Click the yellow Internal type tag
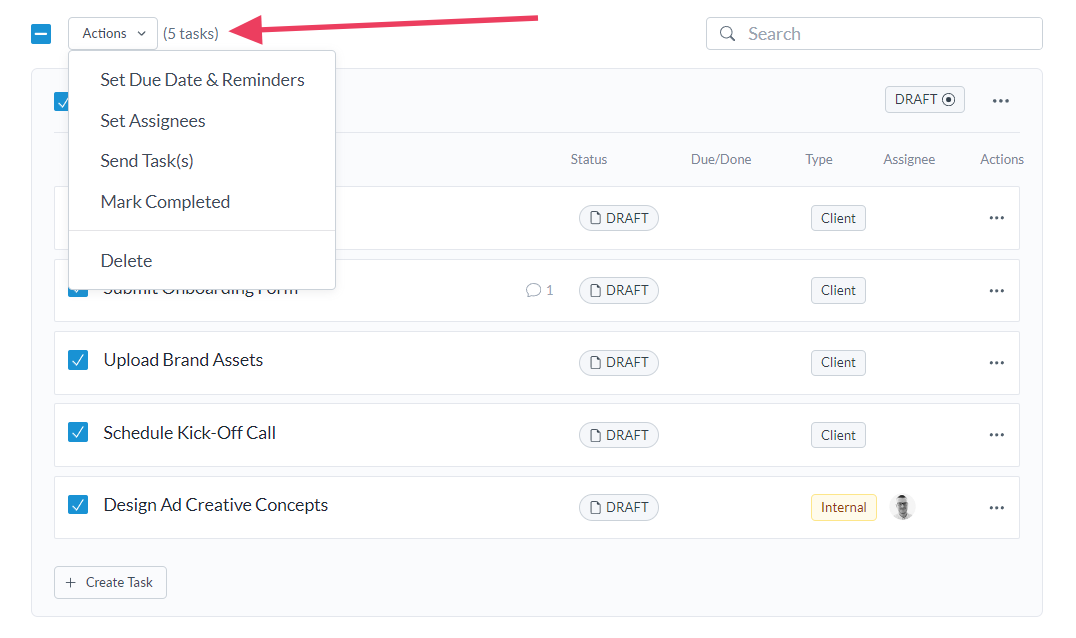 [x=843, y=507]
